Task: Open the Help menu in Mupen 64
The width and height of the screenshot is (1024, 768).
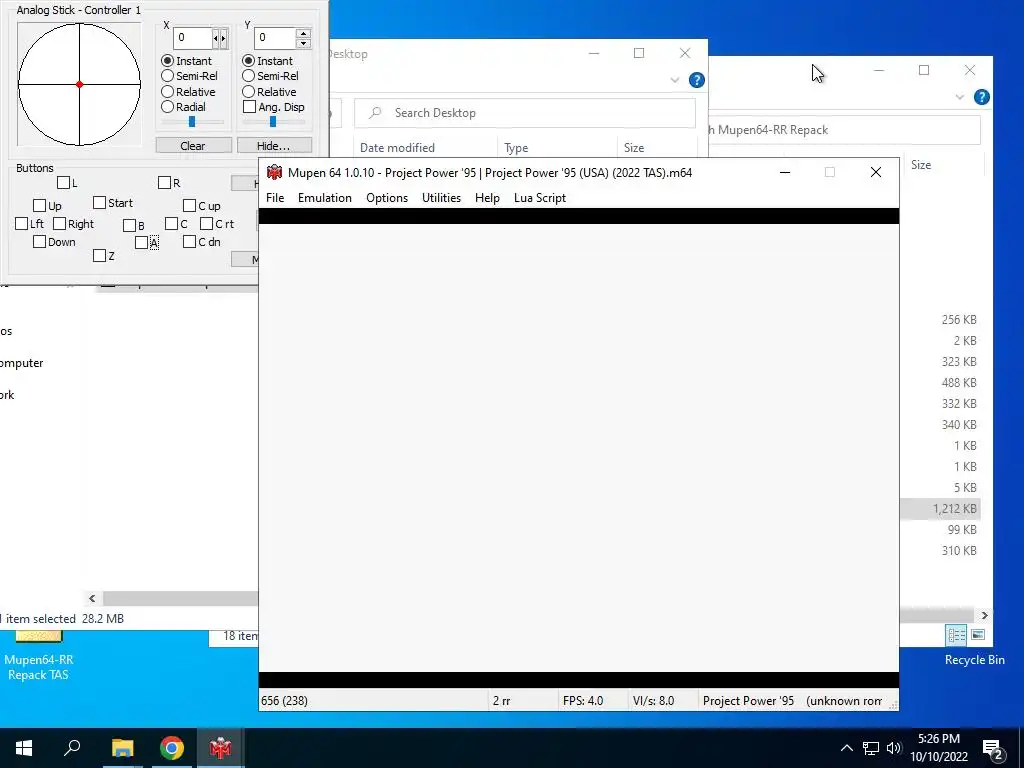Action: pyautogui.click(x=487, y=198)
